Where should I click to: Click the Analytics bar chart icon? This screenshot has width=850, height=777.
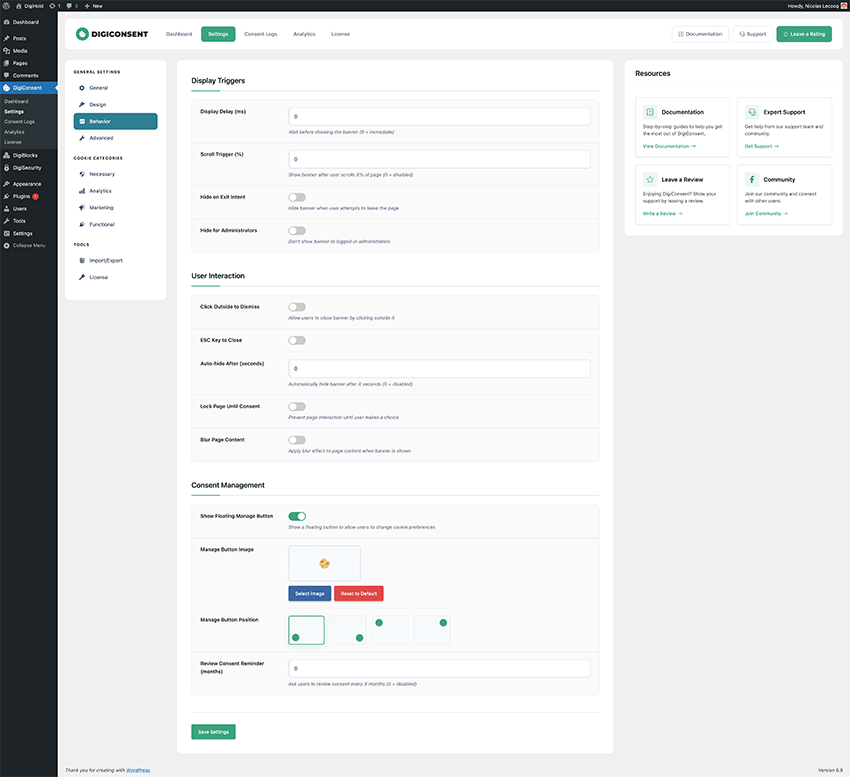[82, 191]
